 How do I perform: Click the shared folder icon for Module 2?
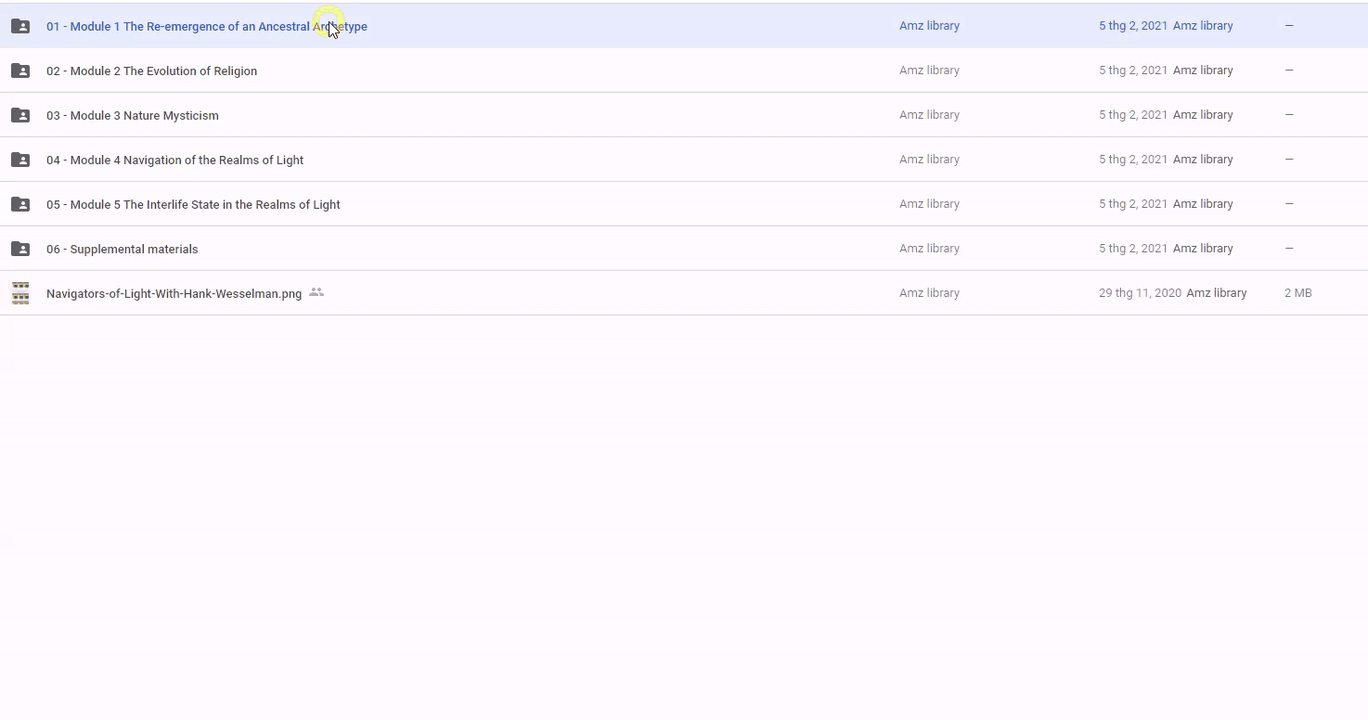[20, 71]
